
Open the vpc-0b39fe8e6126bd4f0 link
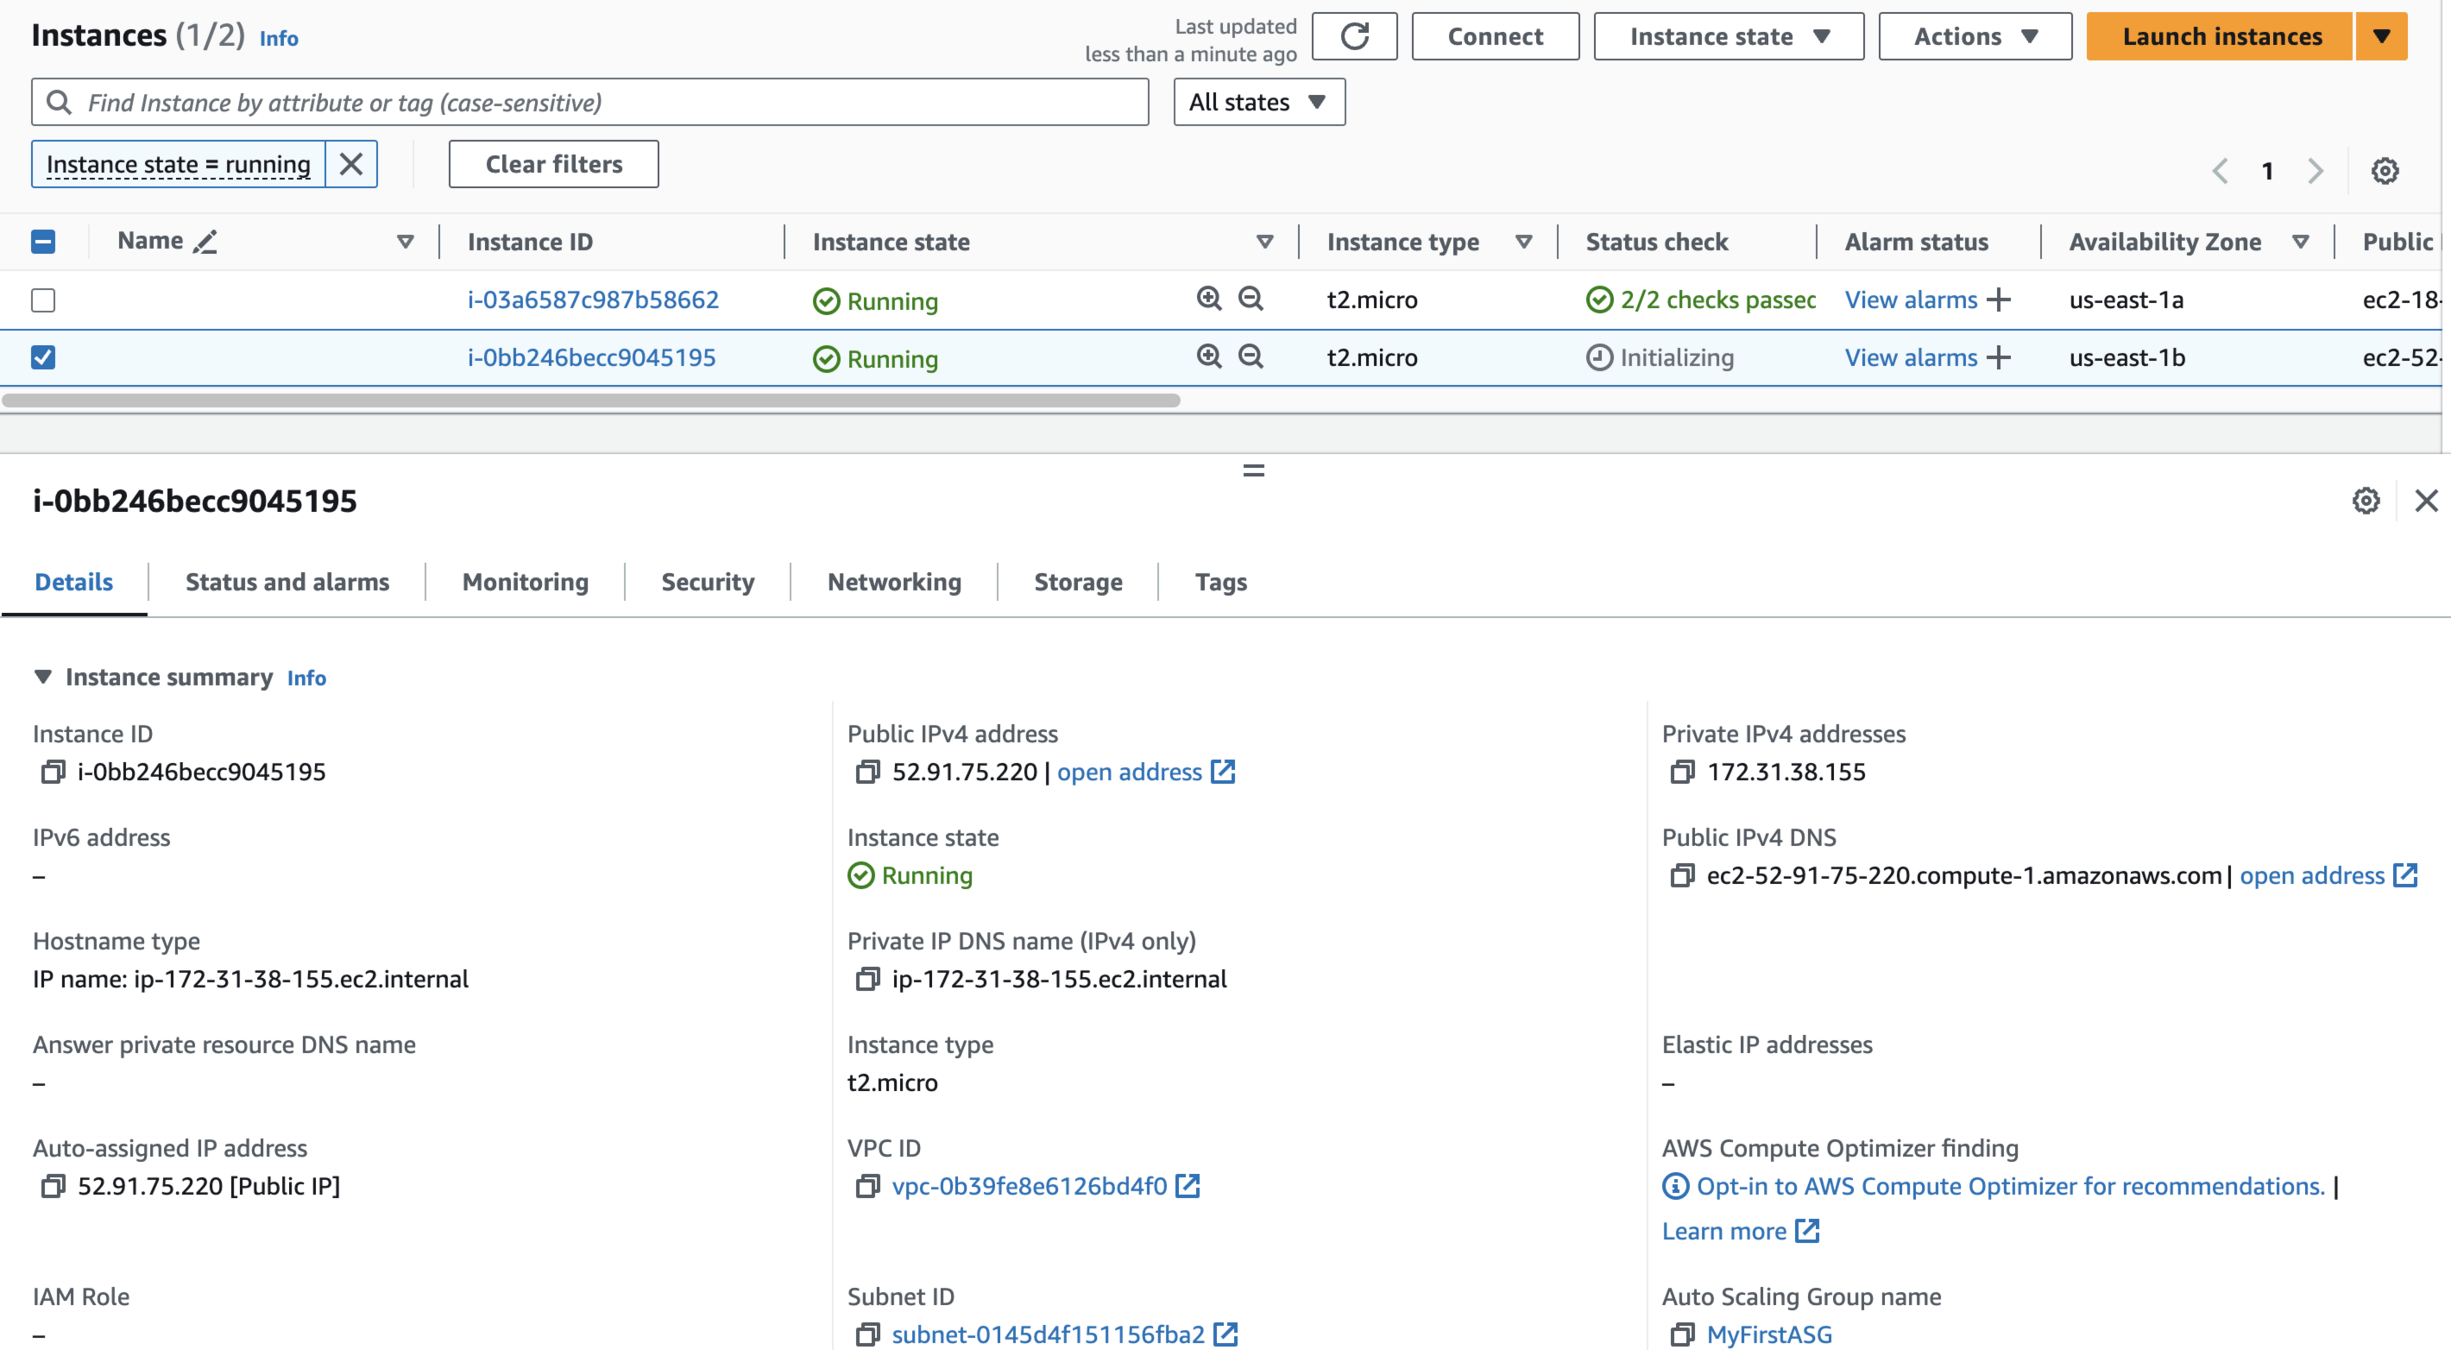click(x=1029, y=1186)
